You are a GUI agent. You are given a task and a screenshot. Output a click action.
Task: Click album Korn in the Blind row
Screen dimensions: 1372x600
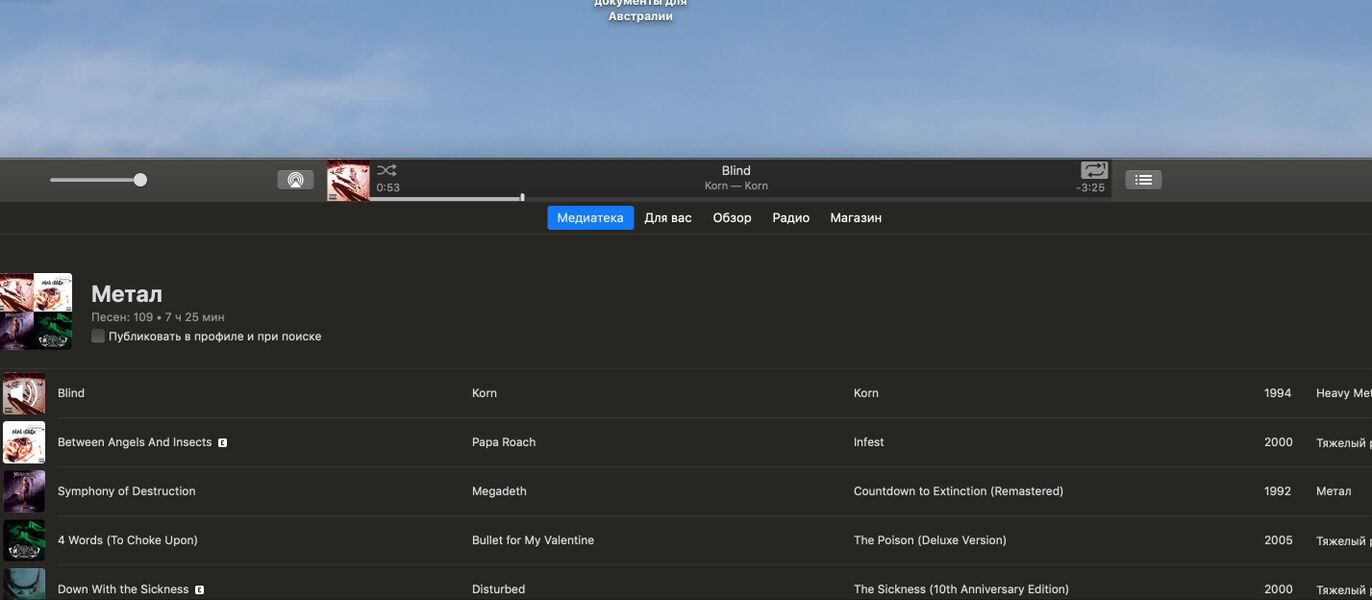click(866, 393)
